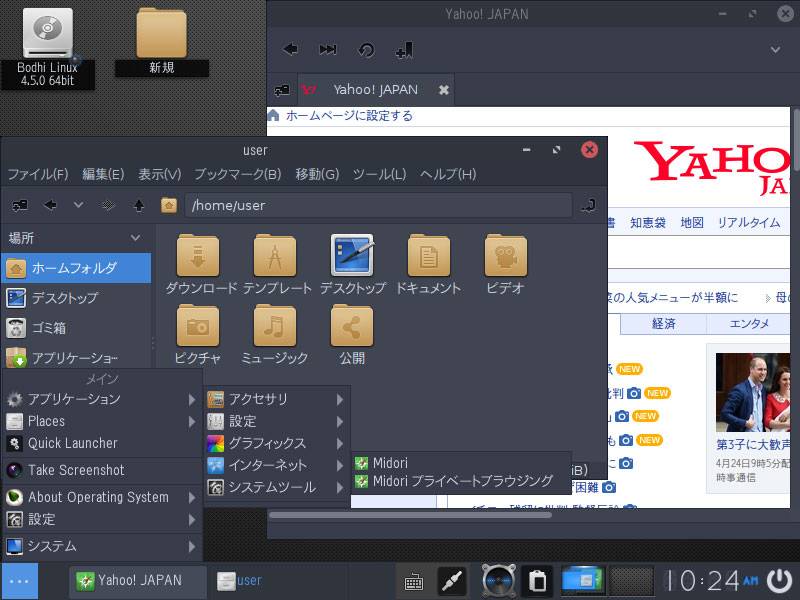Choose Take Screenshot in main menu
800x600 pixels.
click(x=102, y=470)
